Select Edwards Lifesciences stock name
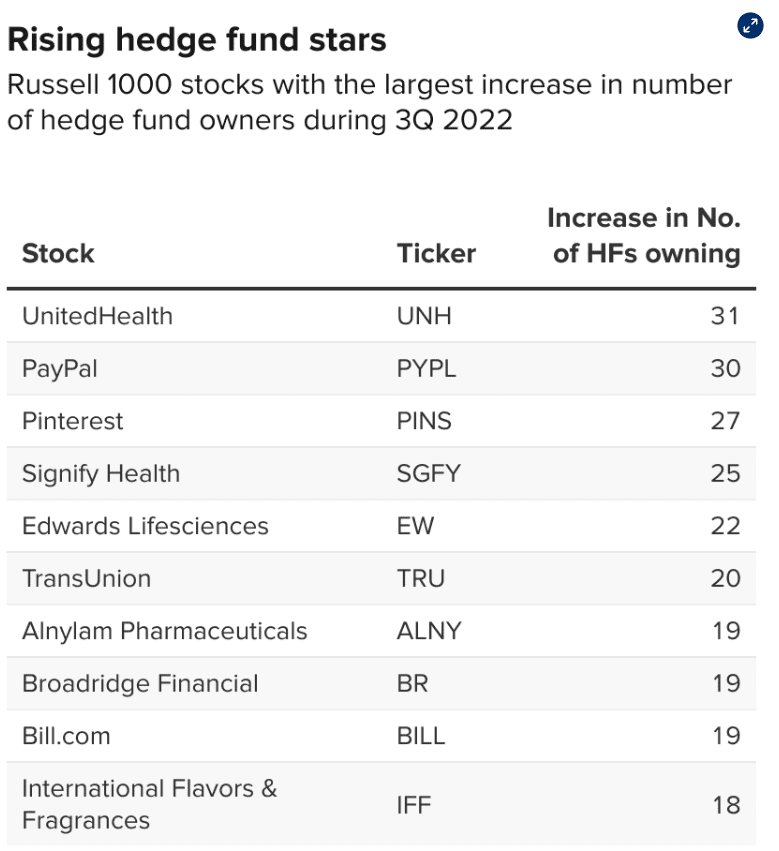The height and width of the screenshot is (851, 779). point(145,526)
